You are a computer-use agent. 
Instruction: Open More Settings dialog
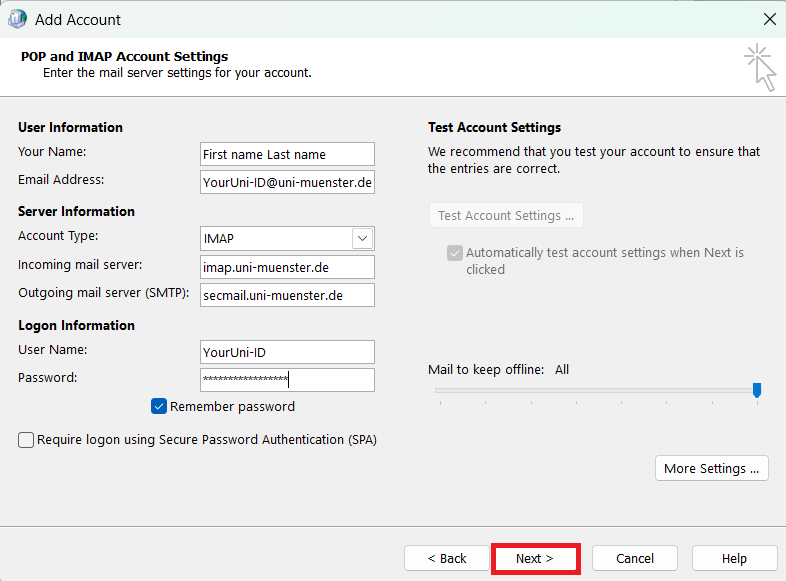pos(711,468)
